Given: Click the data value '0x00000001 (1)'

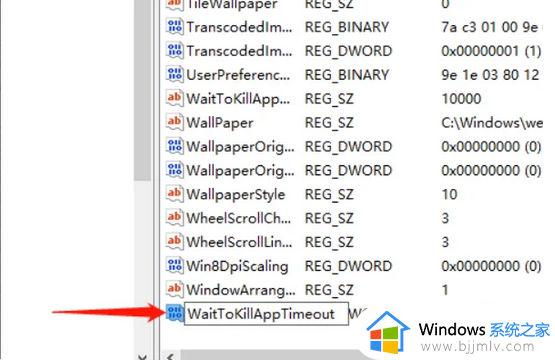Looking at the screenshot, I should [x=491, y=51].
